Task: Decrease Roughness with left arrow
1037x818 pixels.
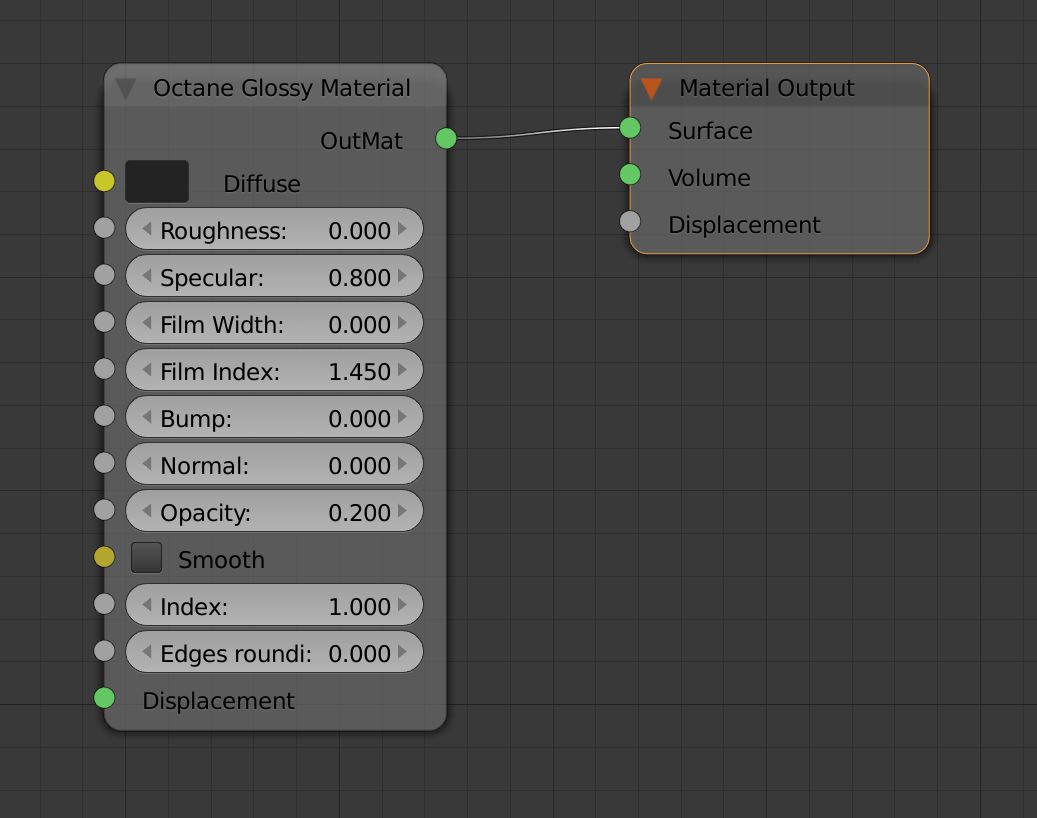Action: [x=147, y=229]
